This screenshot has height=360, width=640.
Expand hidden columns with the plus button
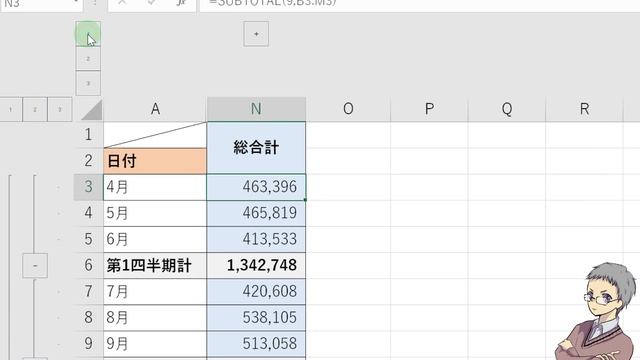click(x=256, y=34)
